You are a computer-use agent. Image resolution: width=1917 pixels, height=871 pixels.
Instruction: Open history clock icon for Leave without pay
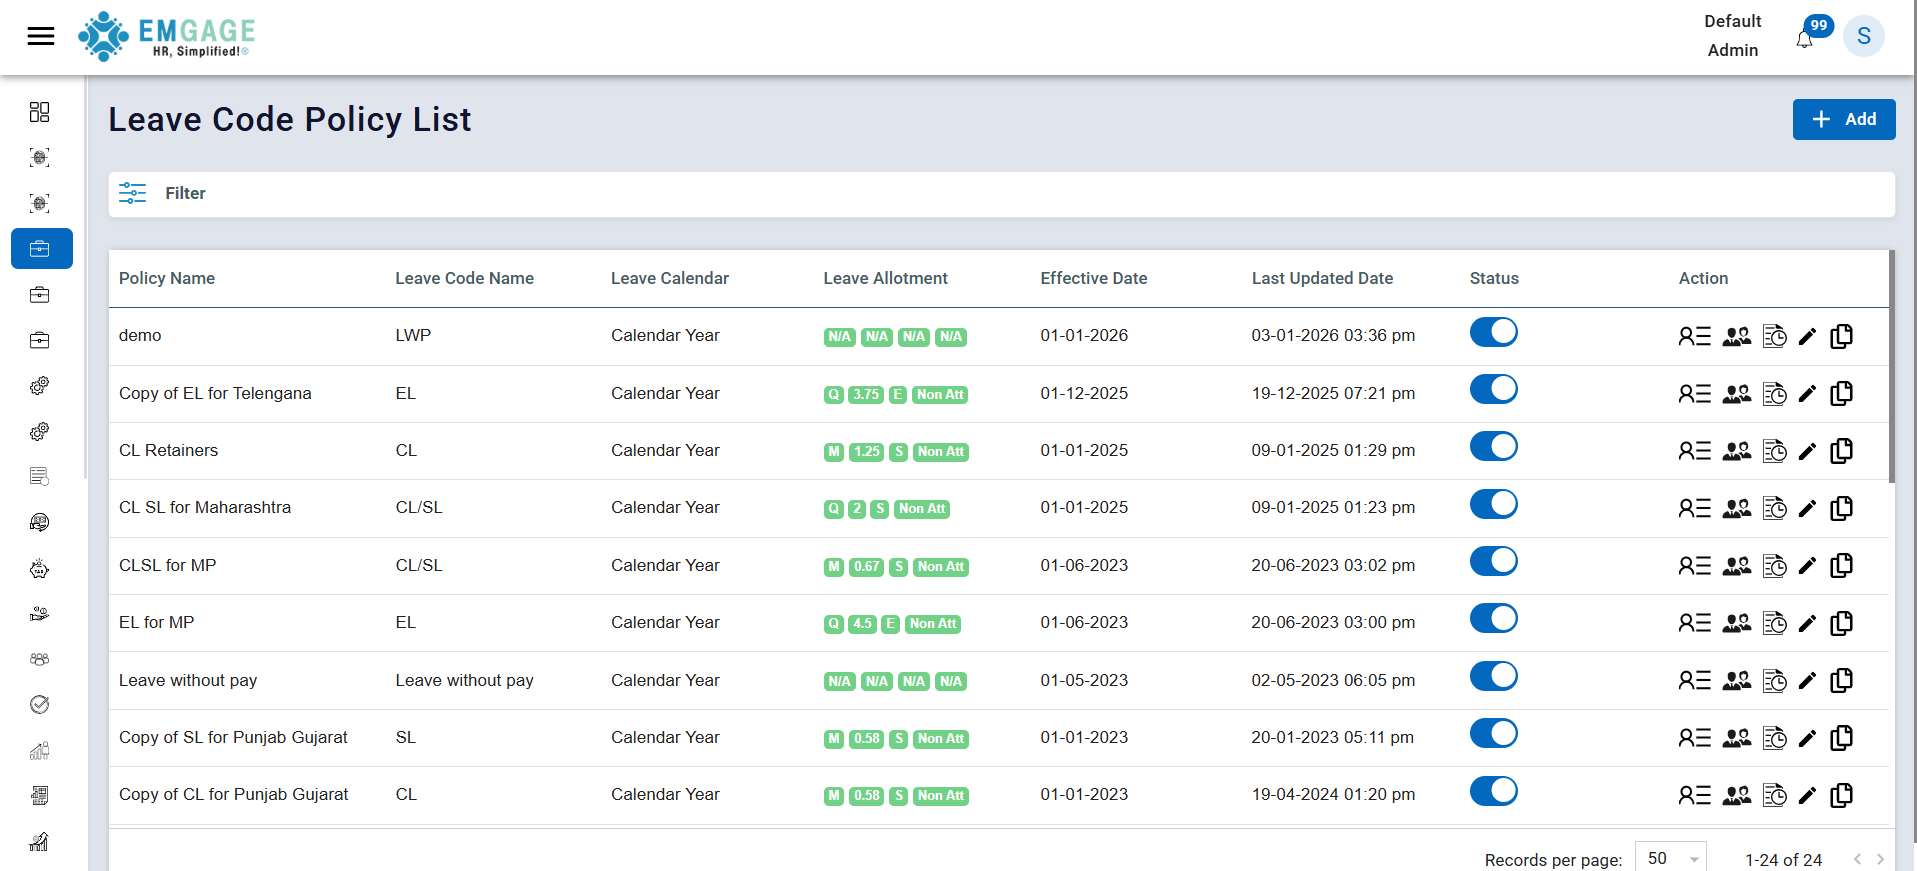[x=1774, y=681]
